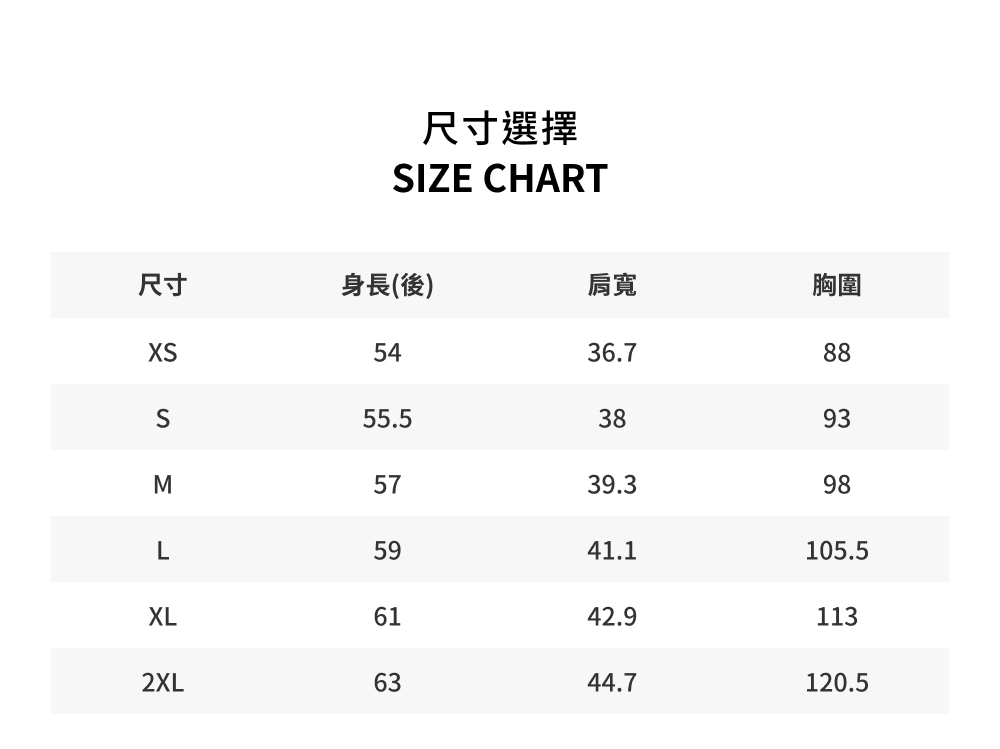Click the SIZE CHART heading text

[x=500, y=179]
